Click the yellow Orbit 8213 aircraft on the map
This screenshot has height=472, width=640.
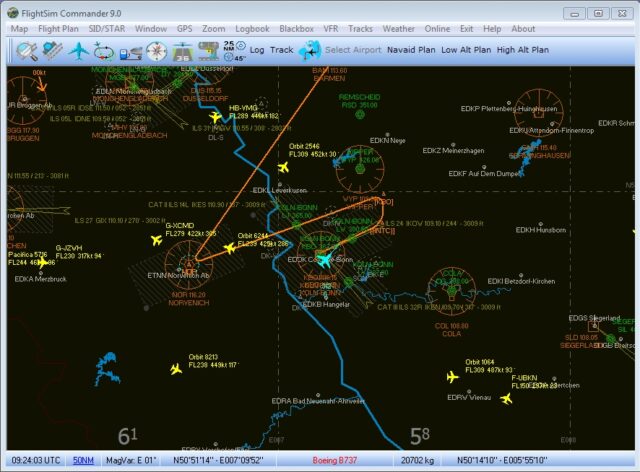pyautogui.click(x=176, y=369)
